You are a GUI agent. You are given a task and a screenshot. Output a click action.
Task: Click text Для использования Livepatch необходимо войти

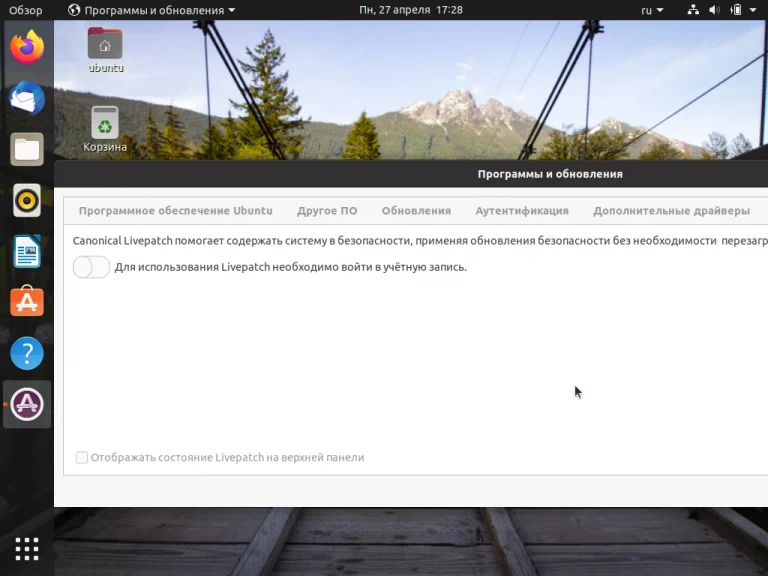pyautogui.click(x=290, y=267)
